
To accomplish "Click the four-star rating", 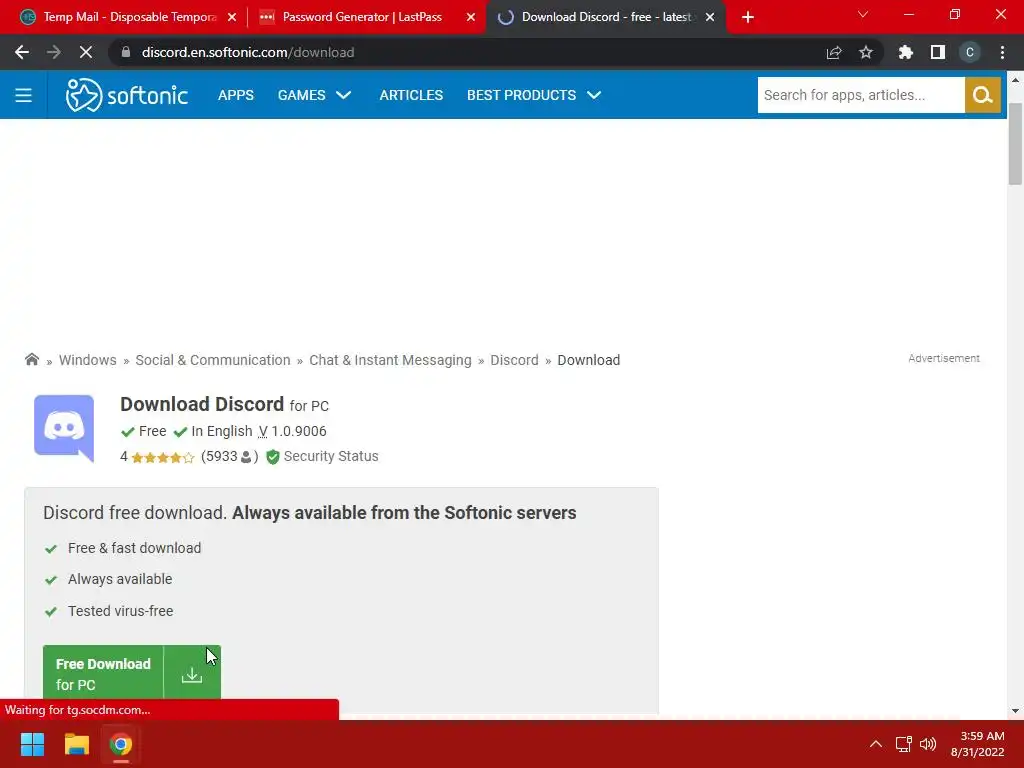I will pos(163,457).
